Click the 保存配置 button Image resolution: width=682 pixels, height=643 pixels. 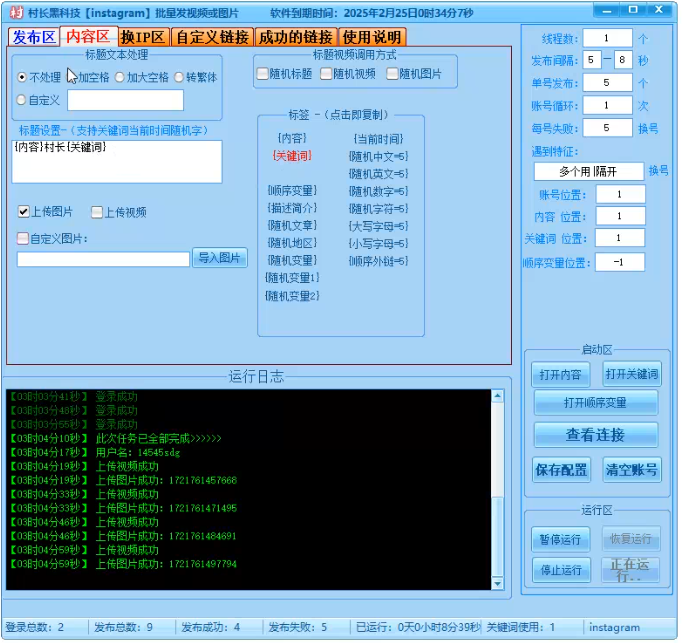pos(562,470)
